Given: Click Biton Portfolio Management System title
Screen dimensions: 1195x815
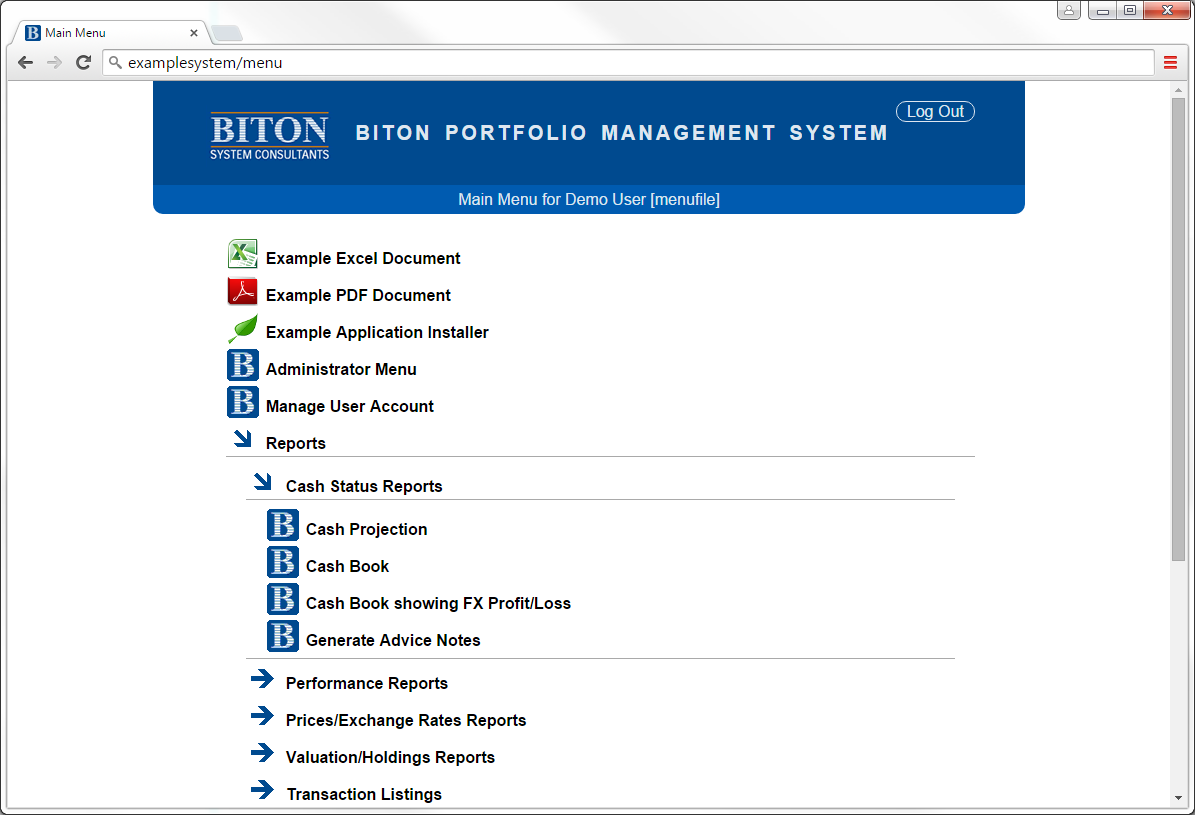Looking at the screenshot, I should coord(622,133).
